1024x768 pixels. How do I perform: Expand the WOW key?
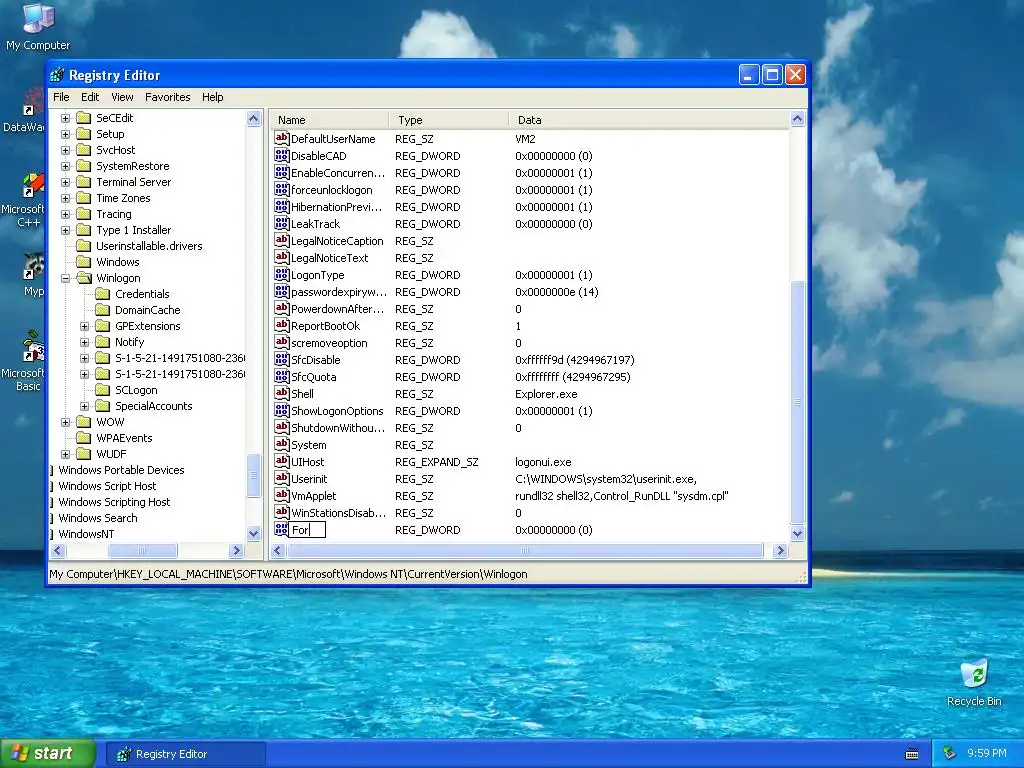(65, 422)
